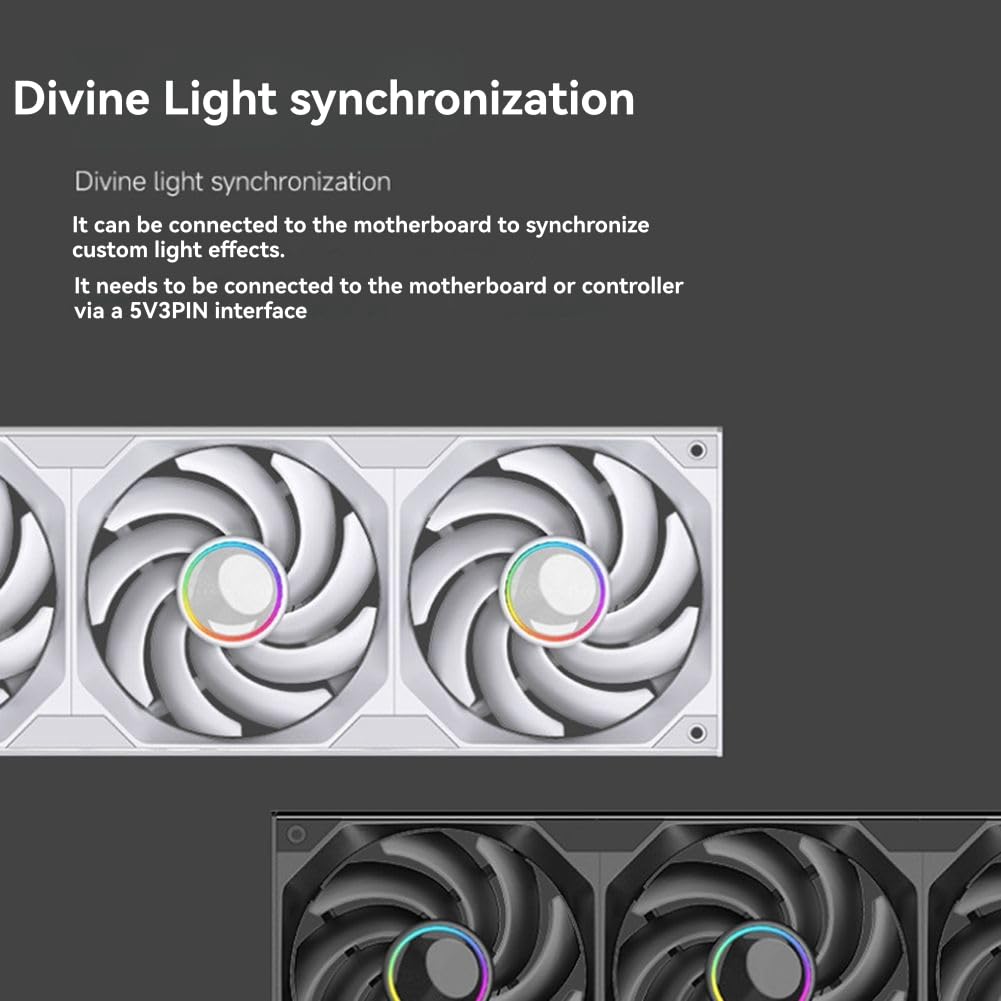Click the text 'It can be connected to the motherboard'
The image size is (1001, 1001).
point(282,225)
